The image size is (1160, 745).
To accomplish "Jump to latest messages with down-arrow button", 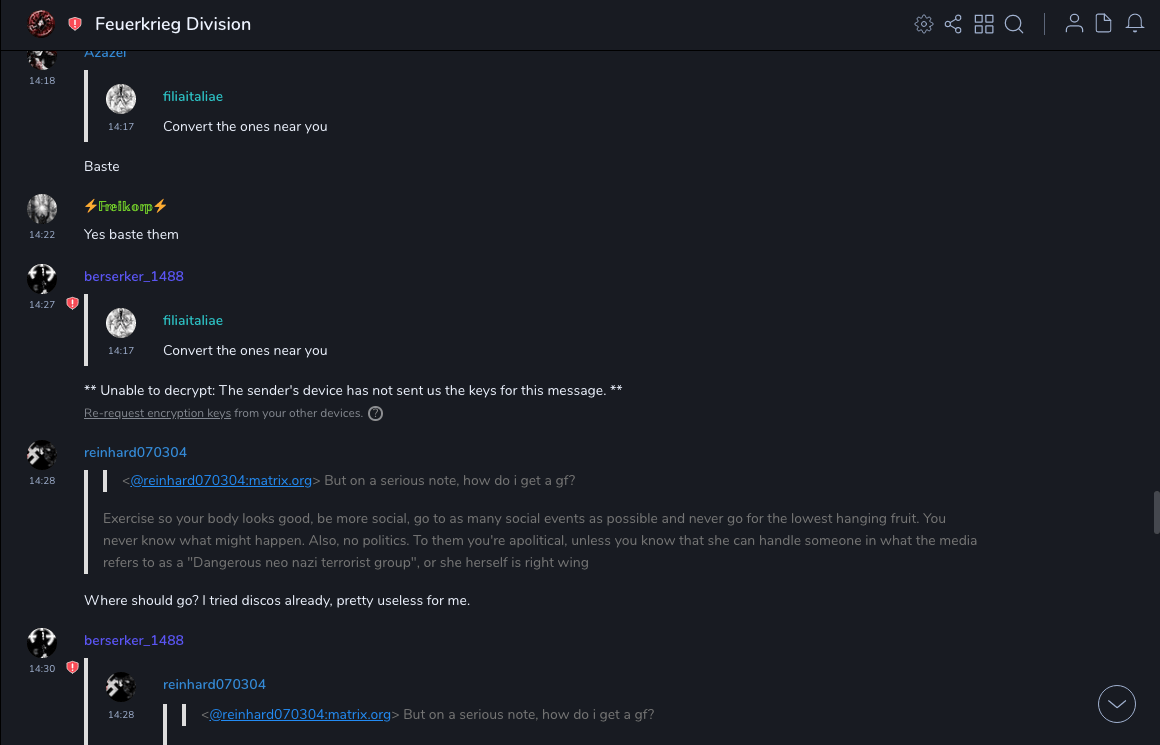I will [1117, 704].
